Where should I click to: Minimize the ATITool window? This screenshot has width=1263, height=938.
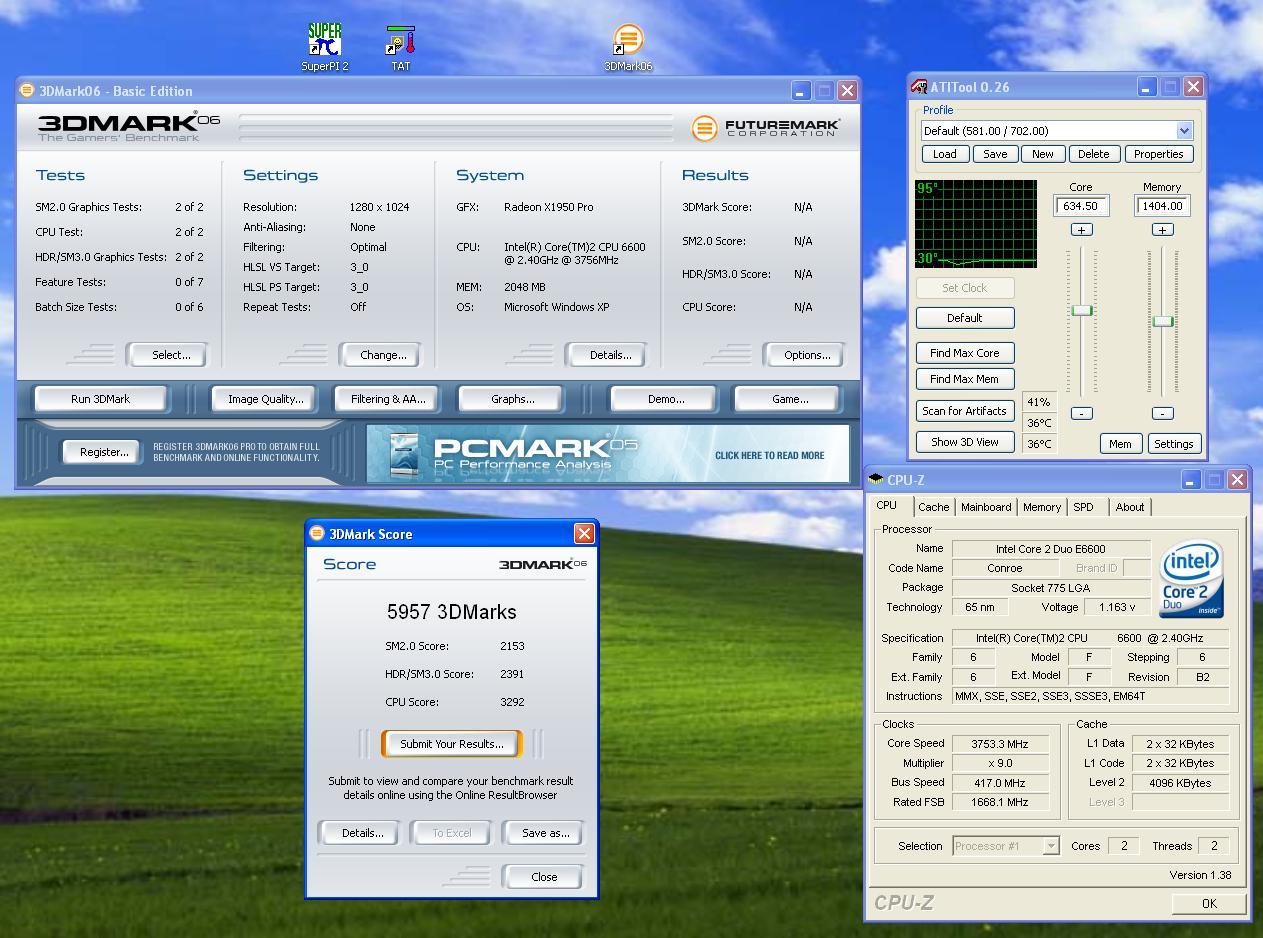point(1146,87)
